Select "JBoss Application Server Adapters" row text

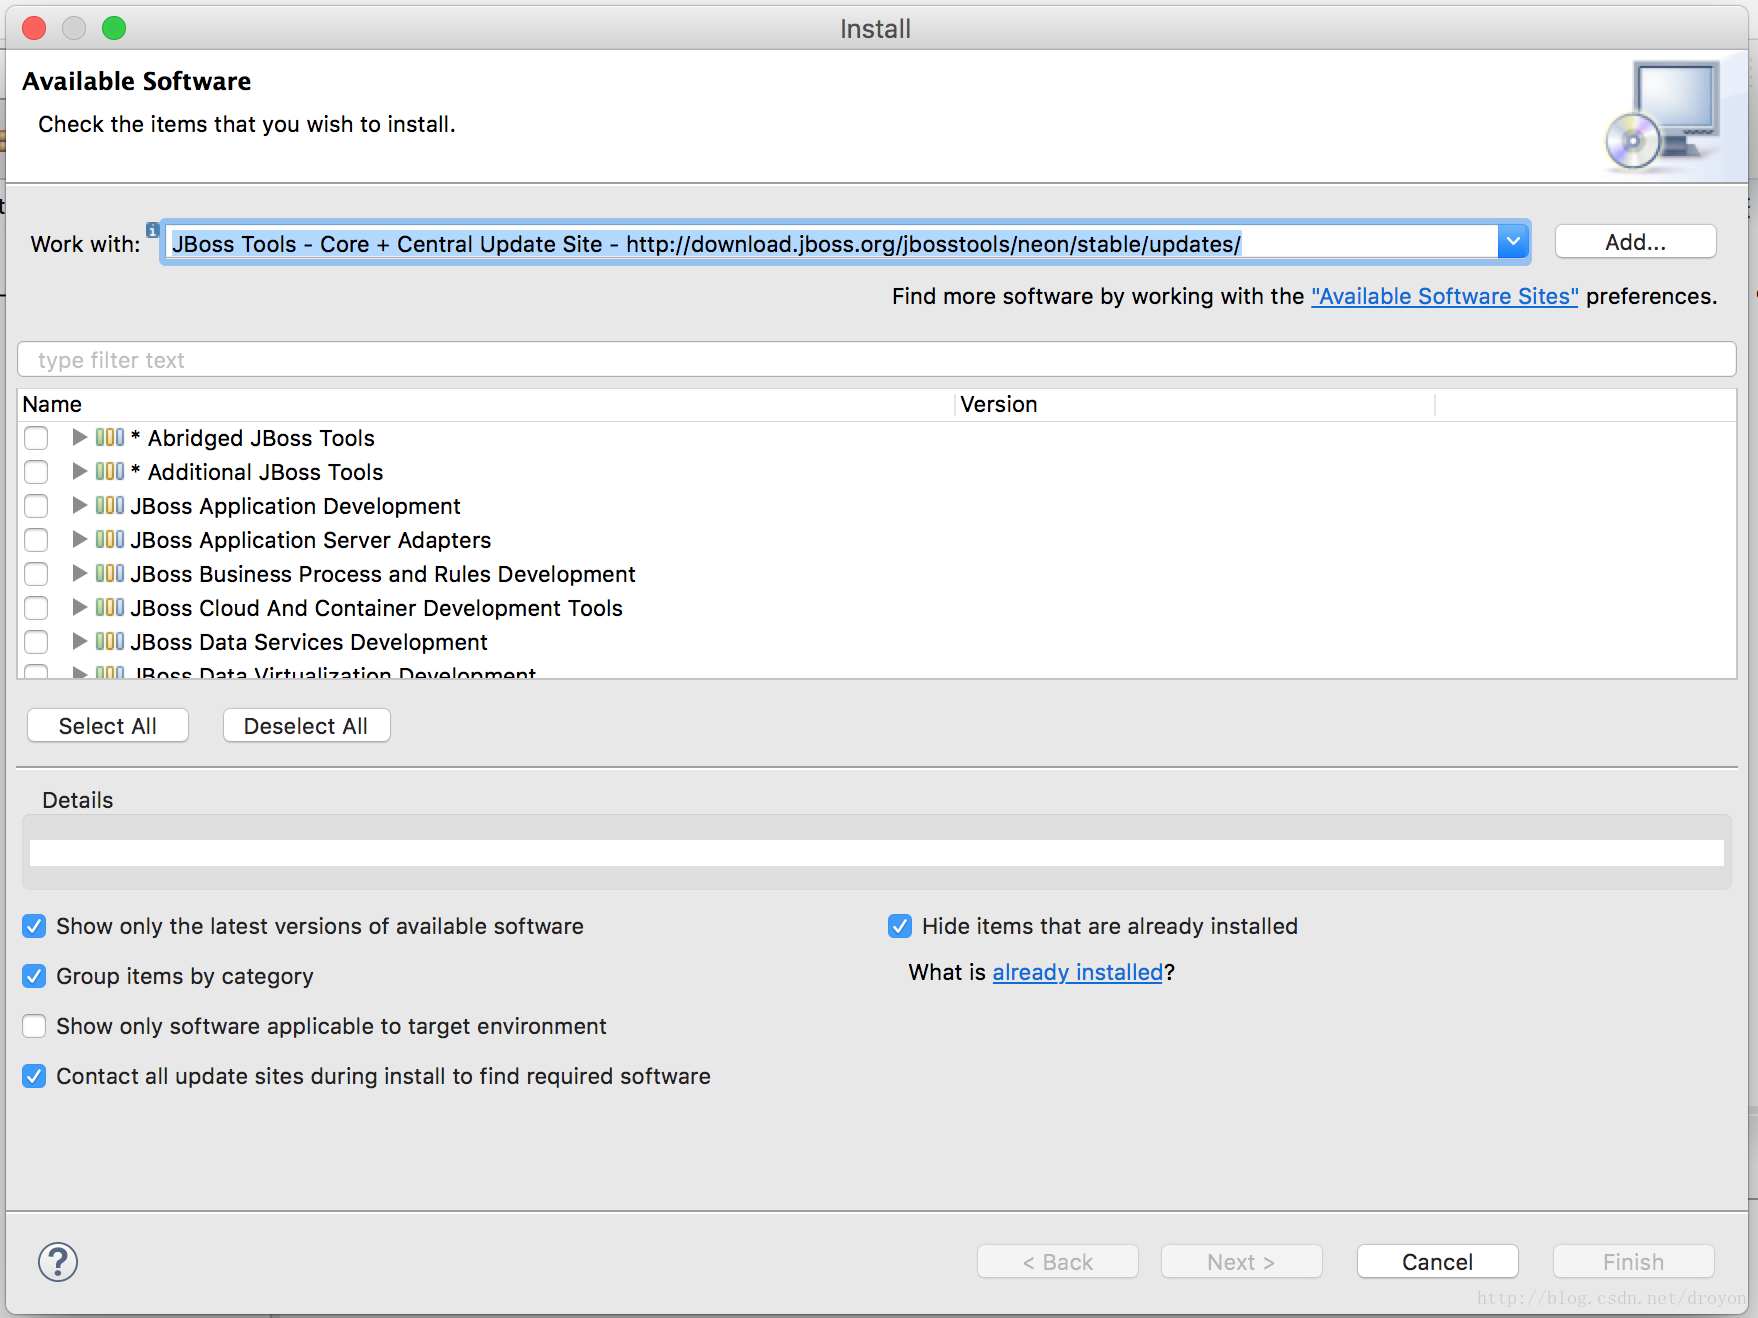pyautogui.click(x=311, y=540)
